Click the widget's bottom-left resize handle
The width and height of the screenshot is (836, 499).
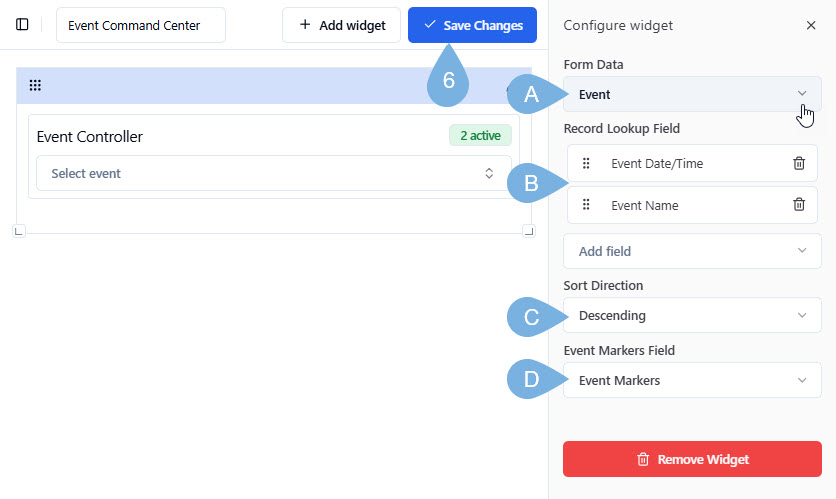pyautogui.click(x=18, y=231)
